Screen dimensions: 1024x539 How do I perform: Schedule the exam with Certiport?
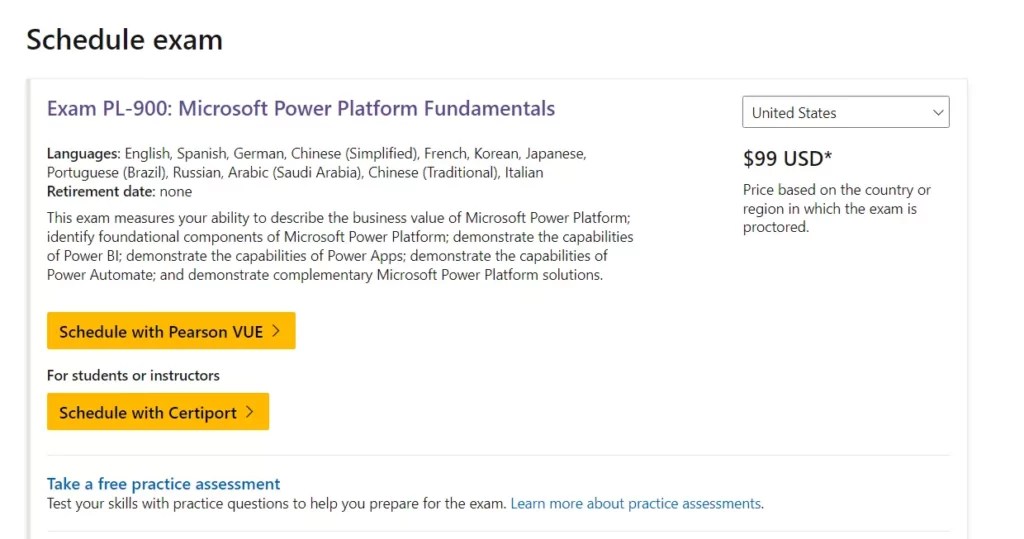[x=157, y=412]
